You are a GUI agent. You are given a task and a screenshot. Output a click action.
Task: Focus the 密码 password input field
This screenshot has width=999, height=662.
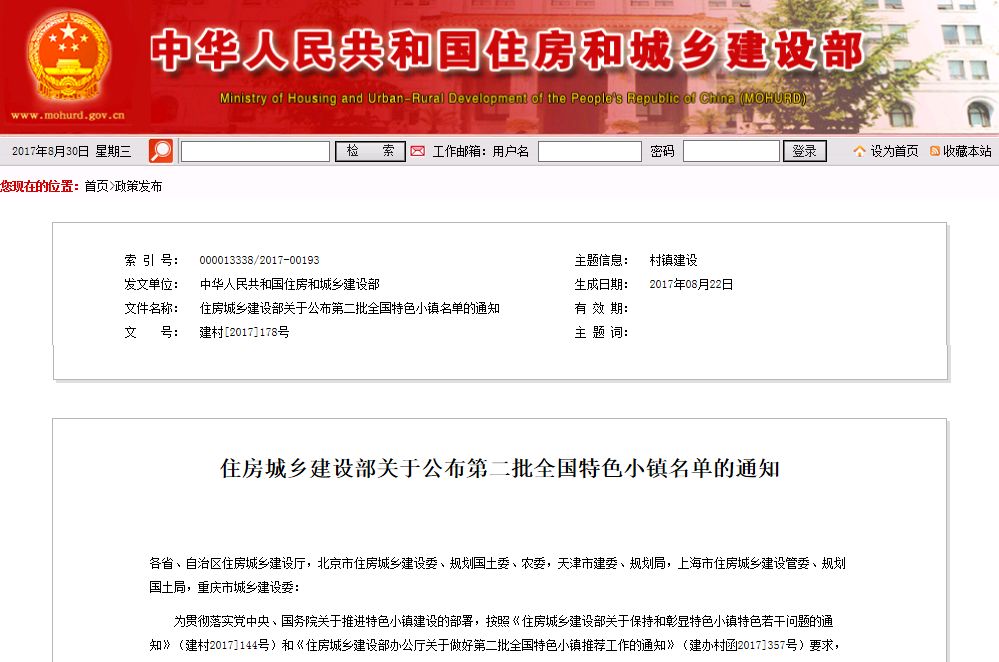click(x=731, y=151)
